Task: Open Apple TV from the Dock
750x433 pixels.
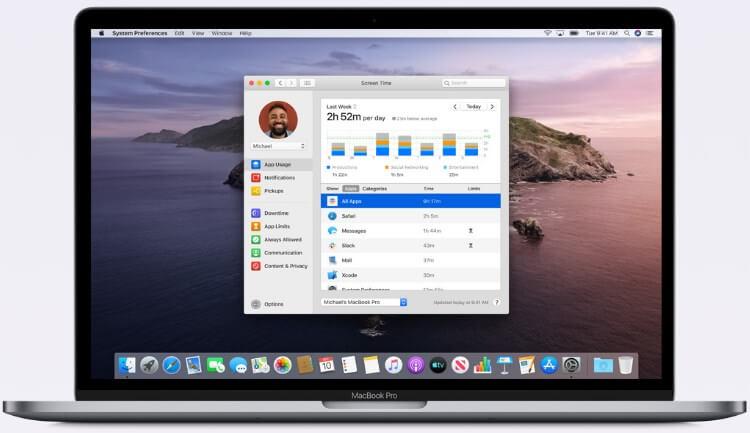Action: 438,366
